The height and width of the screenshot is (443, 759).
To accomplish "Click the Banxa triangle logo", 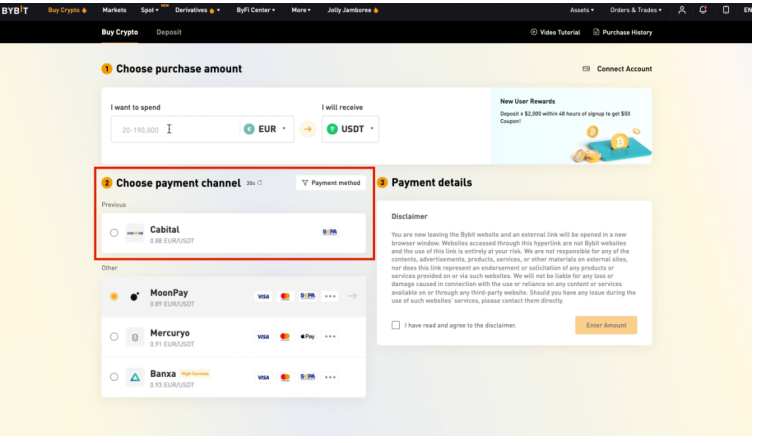I will pyautogui.click(x=135, y=377).
